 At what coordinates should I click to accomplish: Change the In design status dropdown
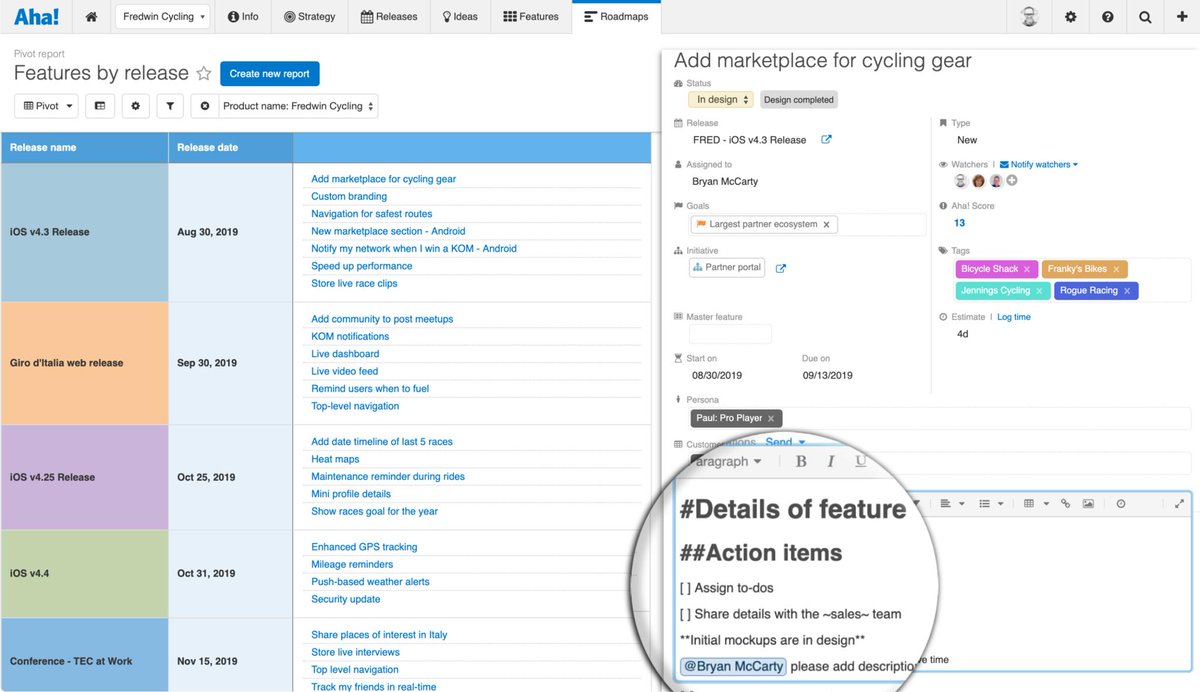(x=720, y=99)
